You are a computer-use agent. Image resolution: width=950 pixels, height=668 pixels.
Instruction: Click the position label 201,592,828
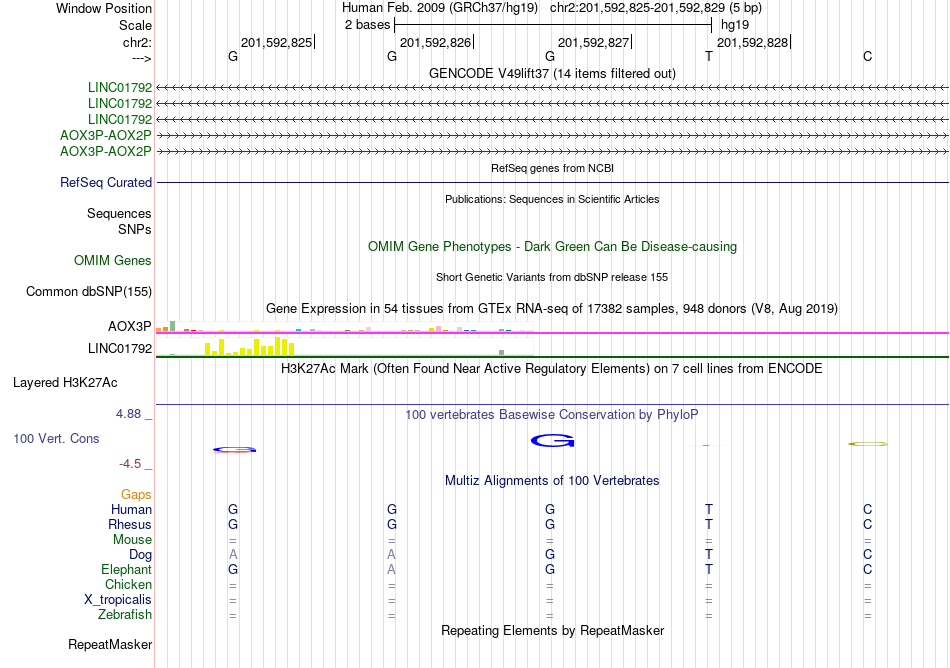[752, 42]
